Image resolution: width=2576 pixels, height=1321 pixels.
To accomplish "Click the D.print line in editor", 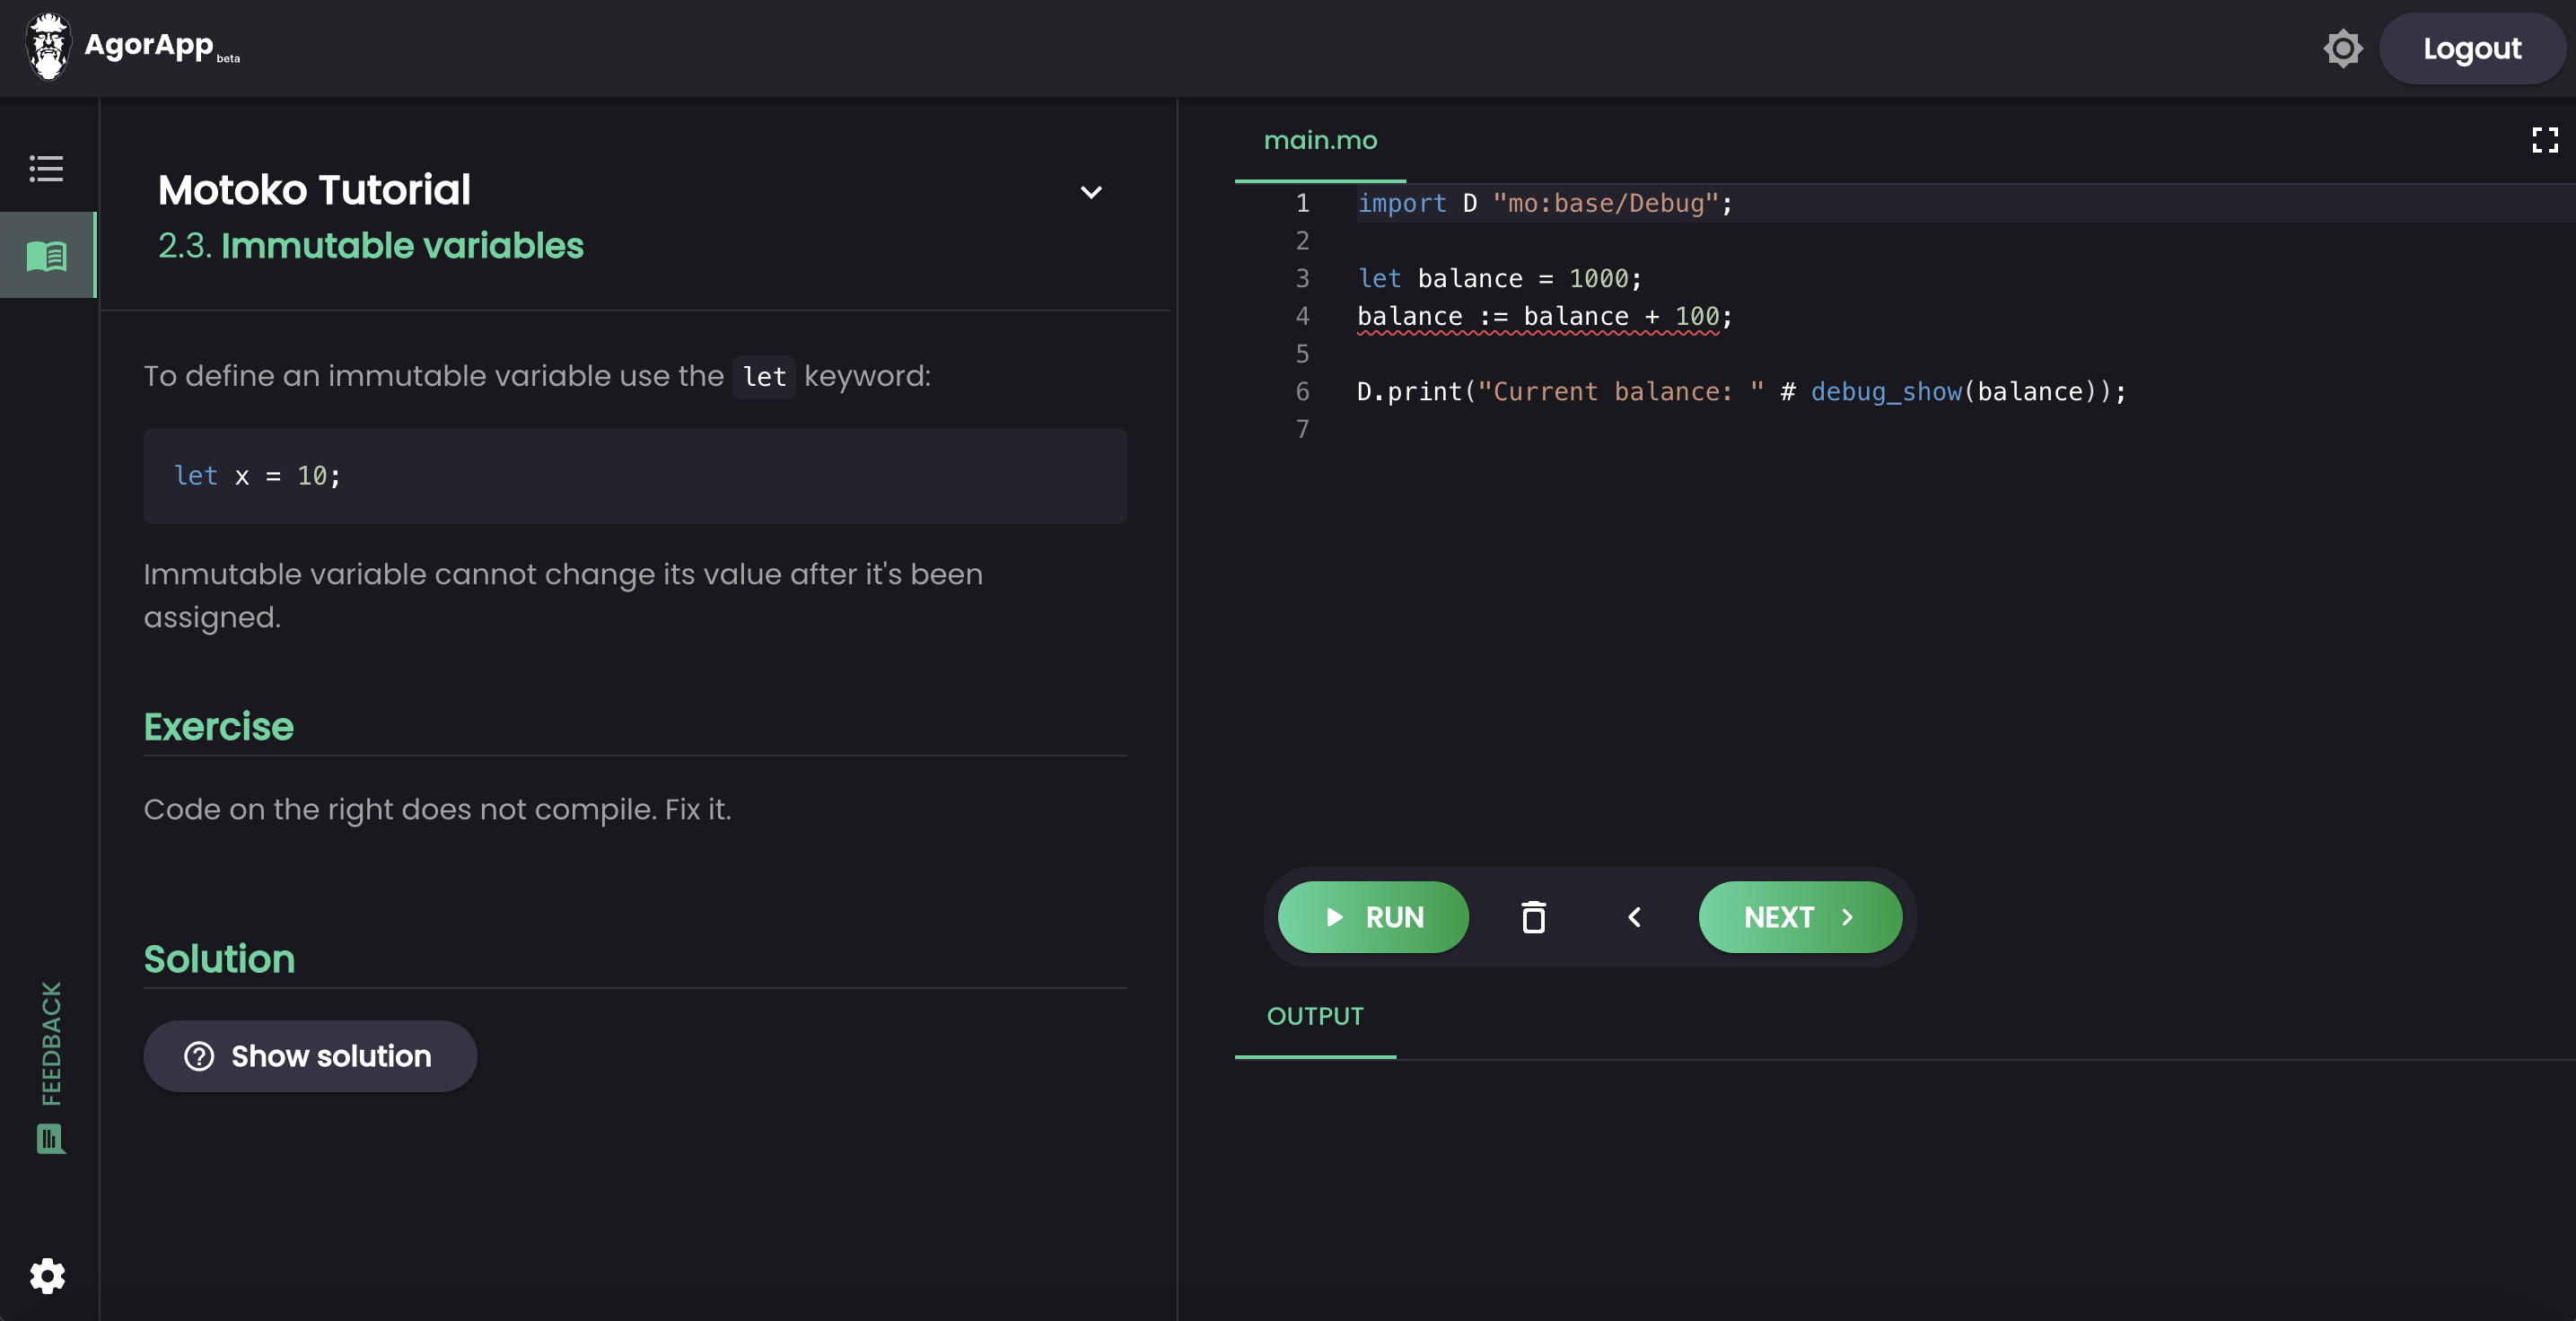I will coord(1741,391).
